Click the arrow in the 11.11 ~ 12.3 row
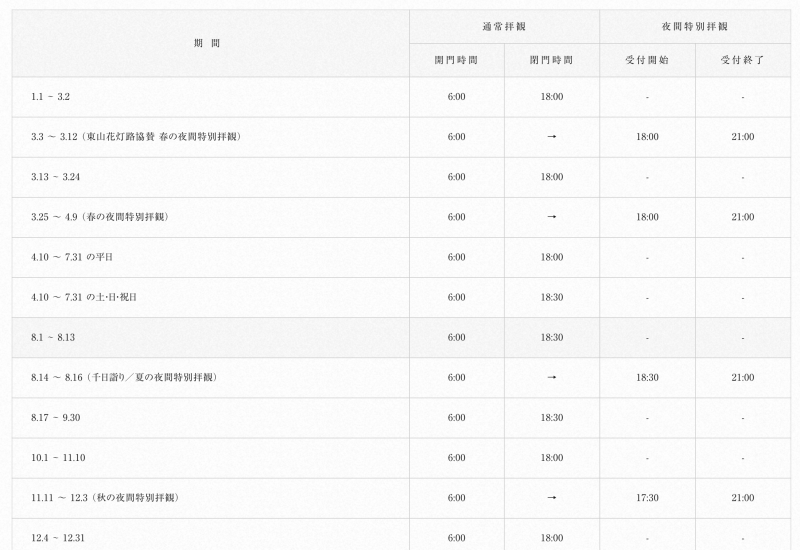This screenshot has height=550, width=800. coord(552,497)
